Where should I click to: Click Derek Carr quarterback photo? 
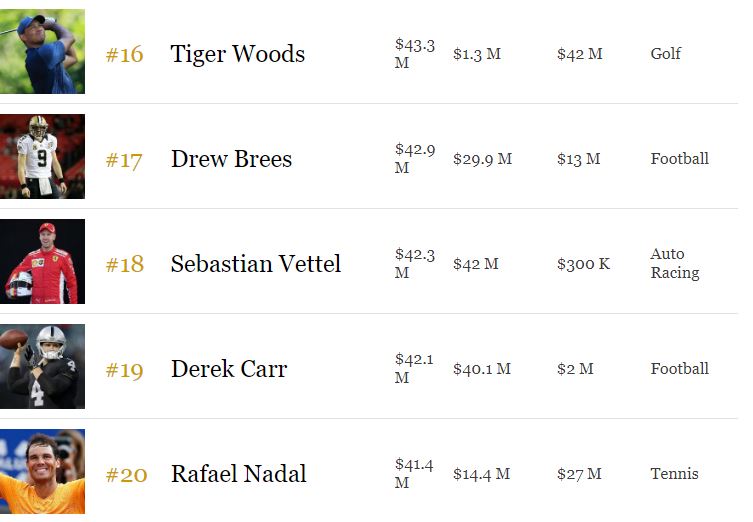coord(42,367)
